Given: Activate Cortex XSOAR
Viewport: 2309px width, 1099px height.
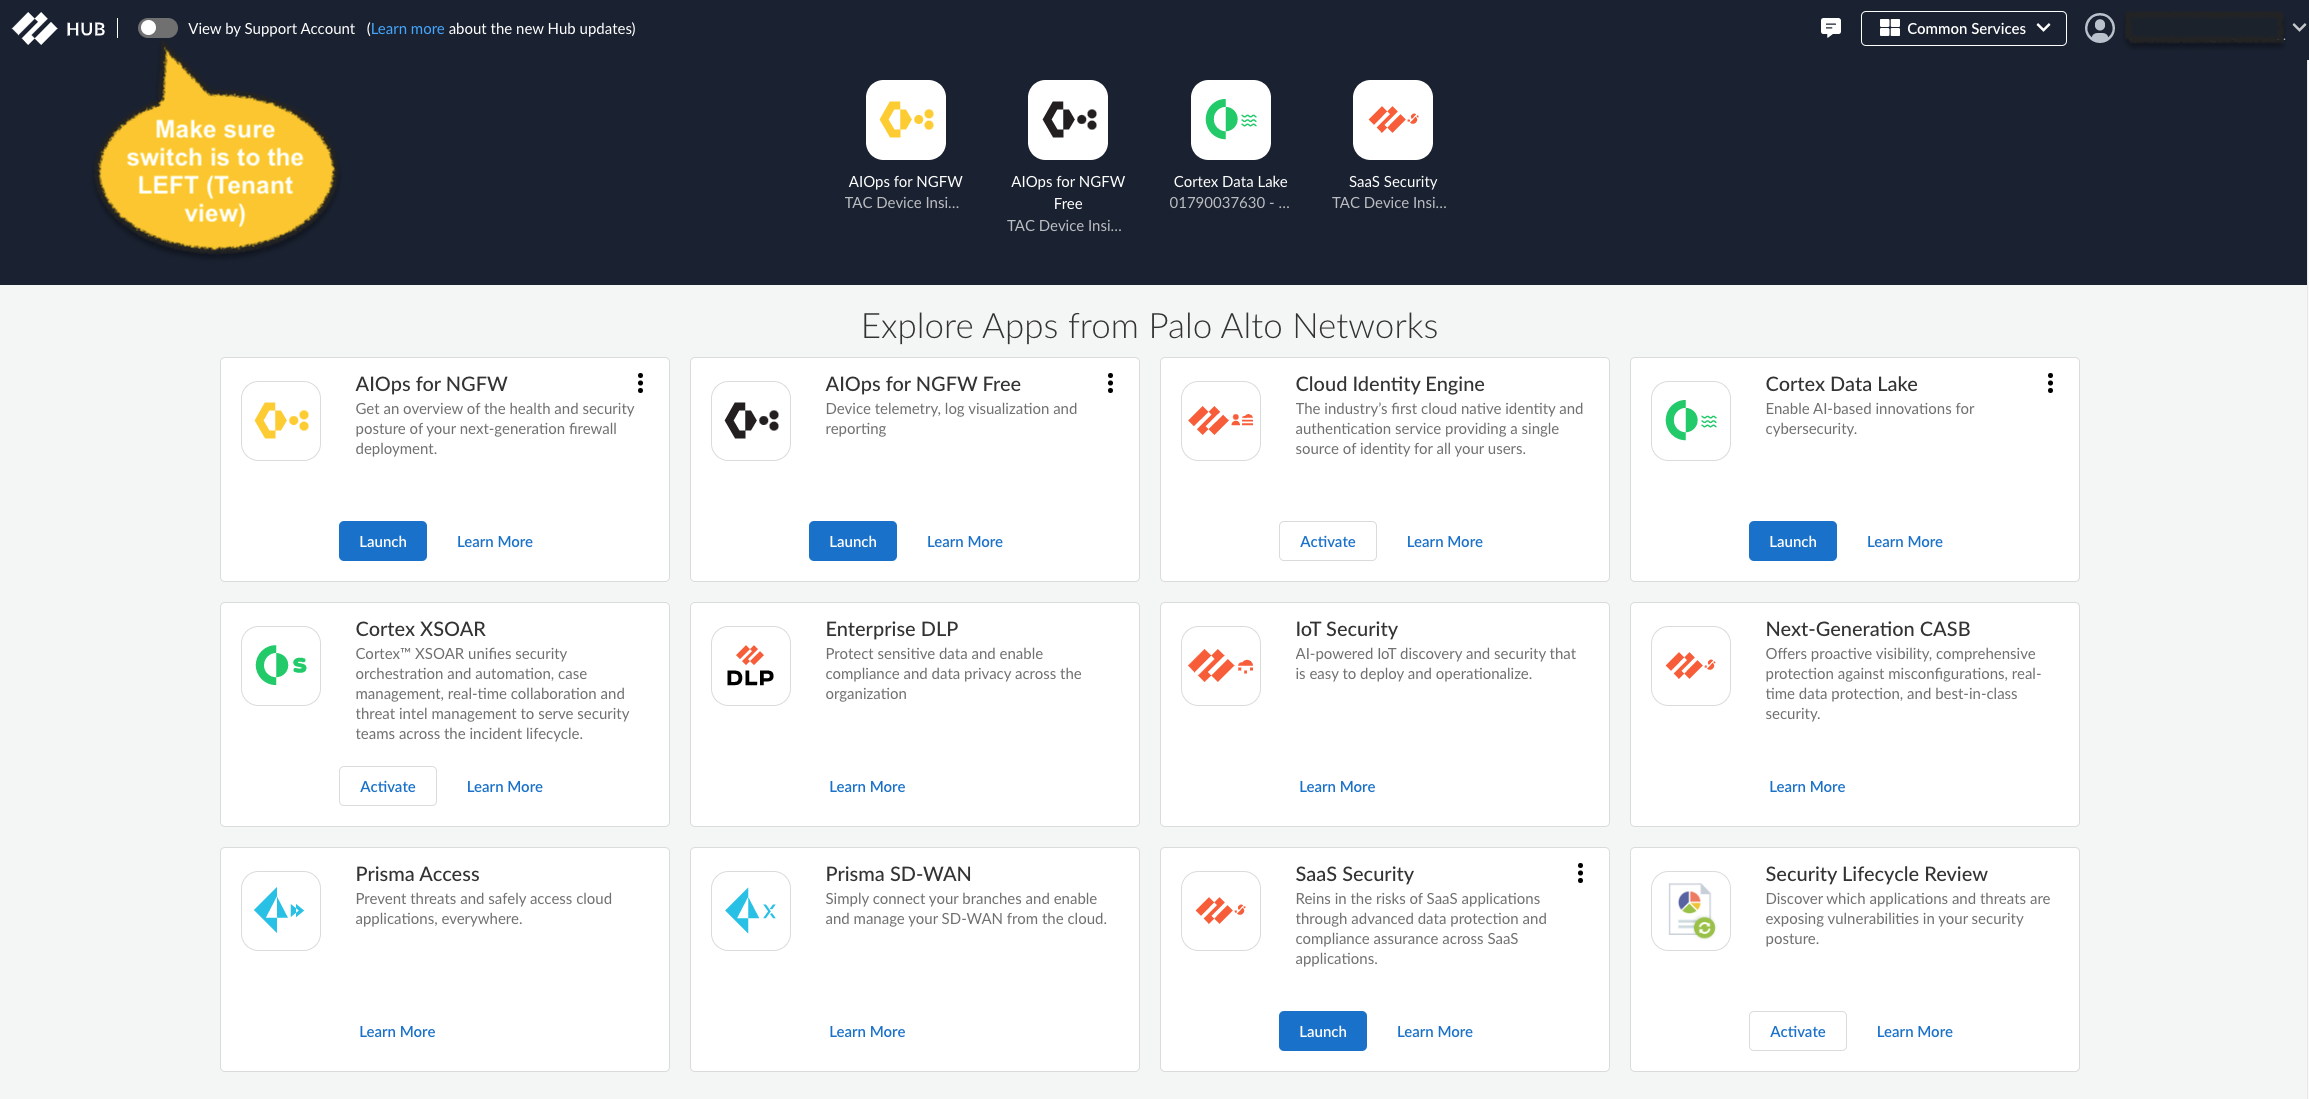Looking at the screenshot, I should pyautogui.click(x=387, y=787).
